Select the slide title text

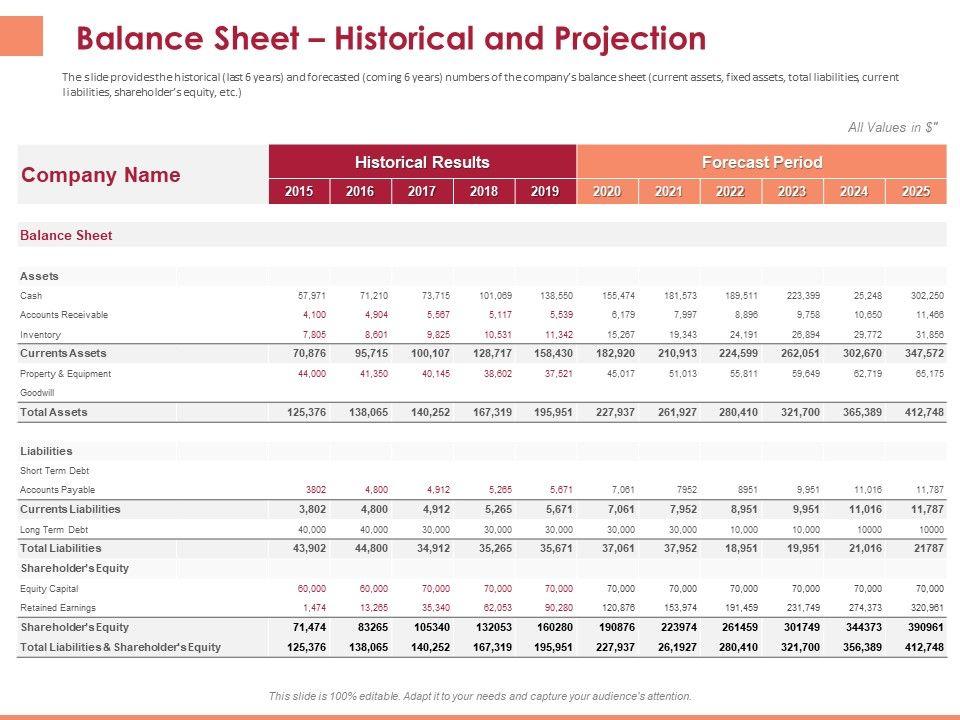391,38
